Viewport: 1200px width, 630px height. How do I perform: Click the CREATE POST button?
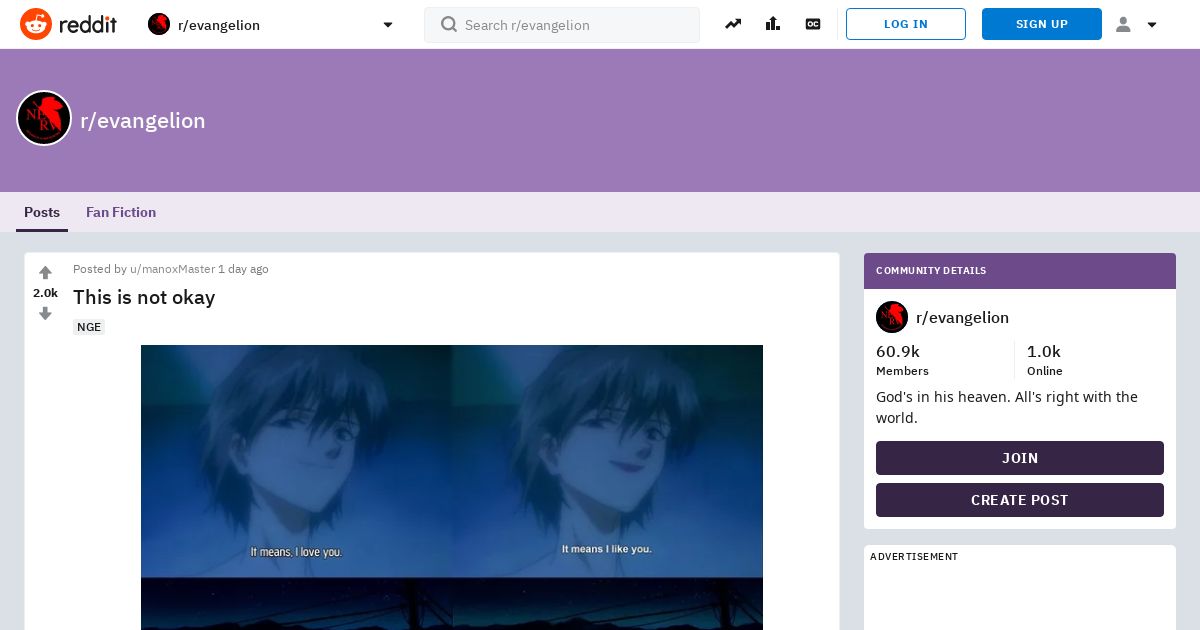click(1020, 500)
